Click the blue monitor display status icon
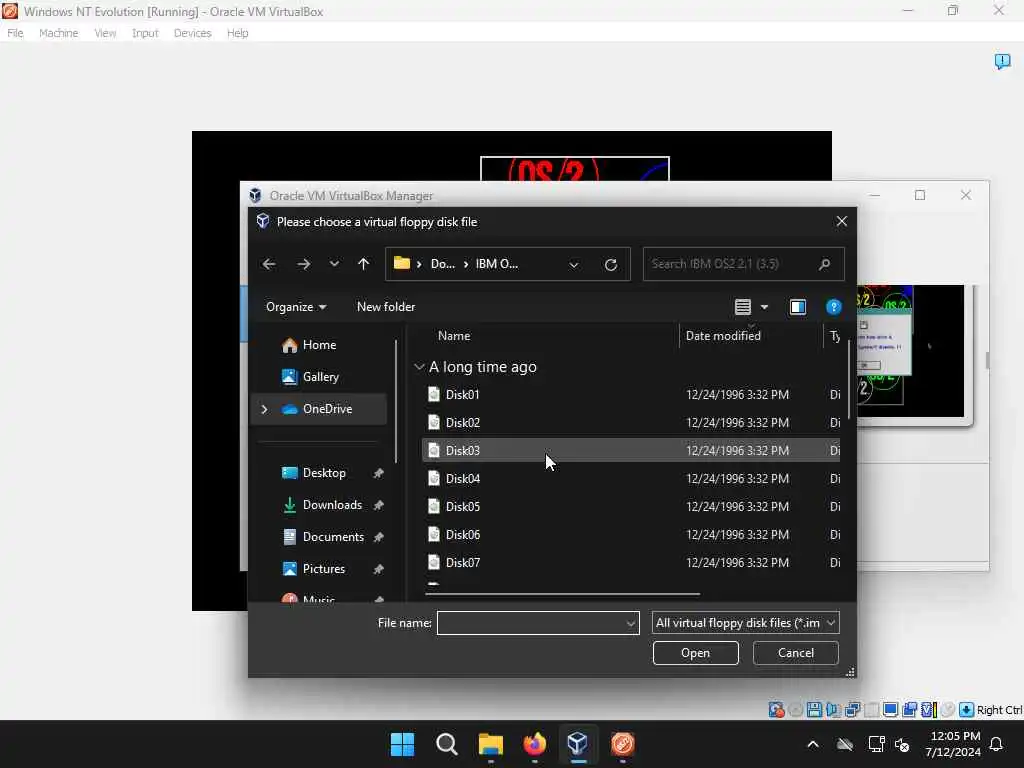Viewport: 1024px width, 768px height. pos(890,710)
